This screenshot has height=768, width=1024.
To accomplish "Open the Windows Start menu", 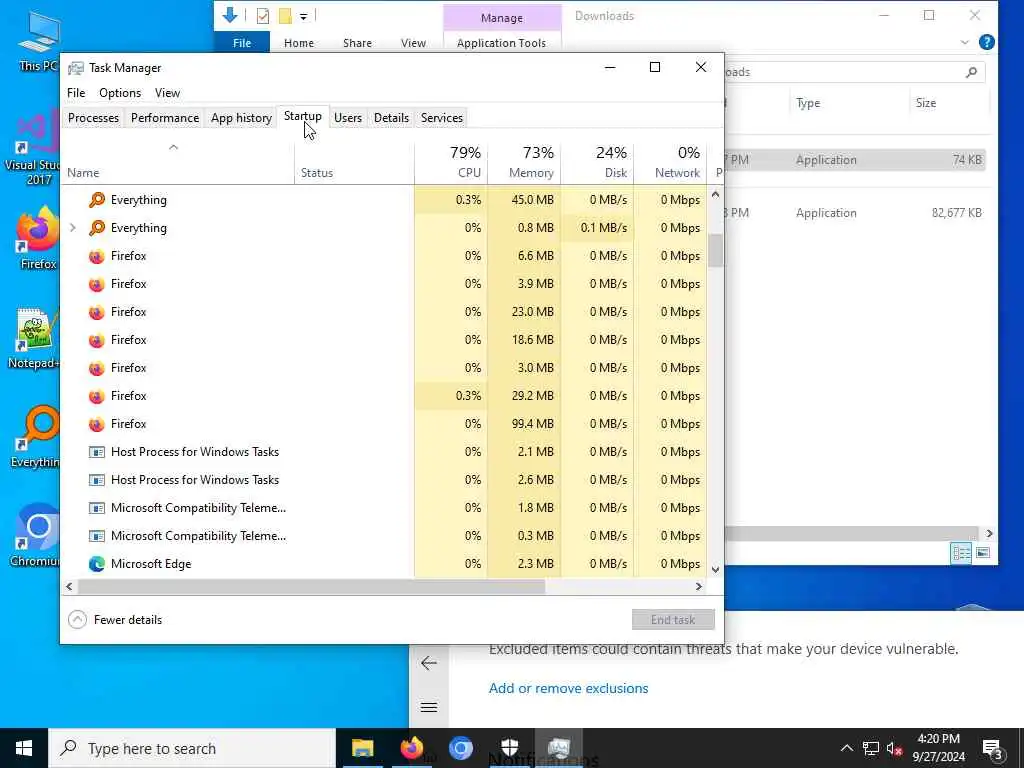I will pyautogui.click(x=24, y=748).
